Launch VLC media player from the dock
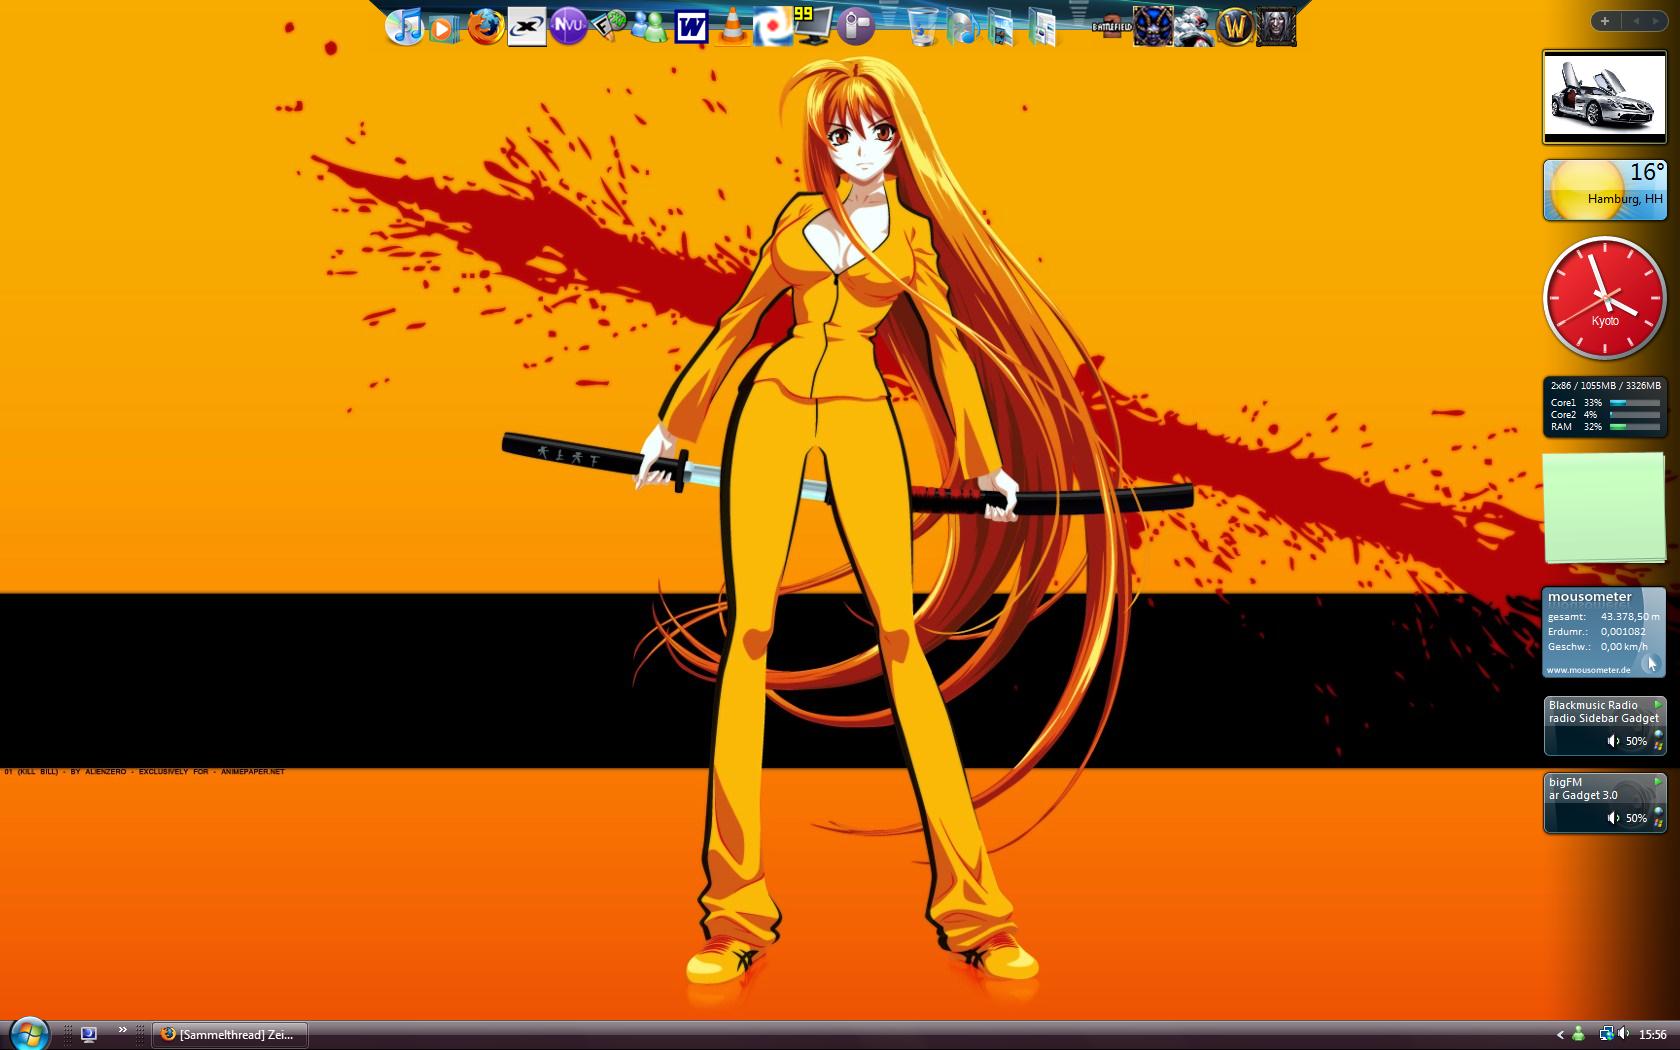This screenshot has width=1680, height=1050. (x=732, y=26)
